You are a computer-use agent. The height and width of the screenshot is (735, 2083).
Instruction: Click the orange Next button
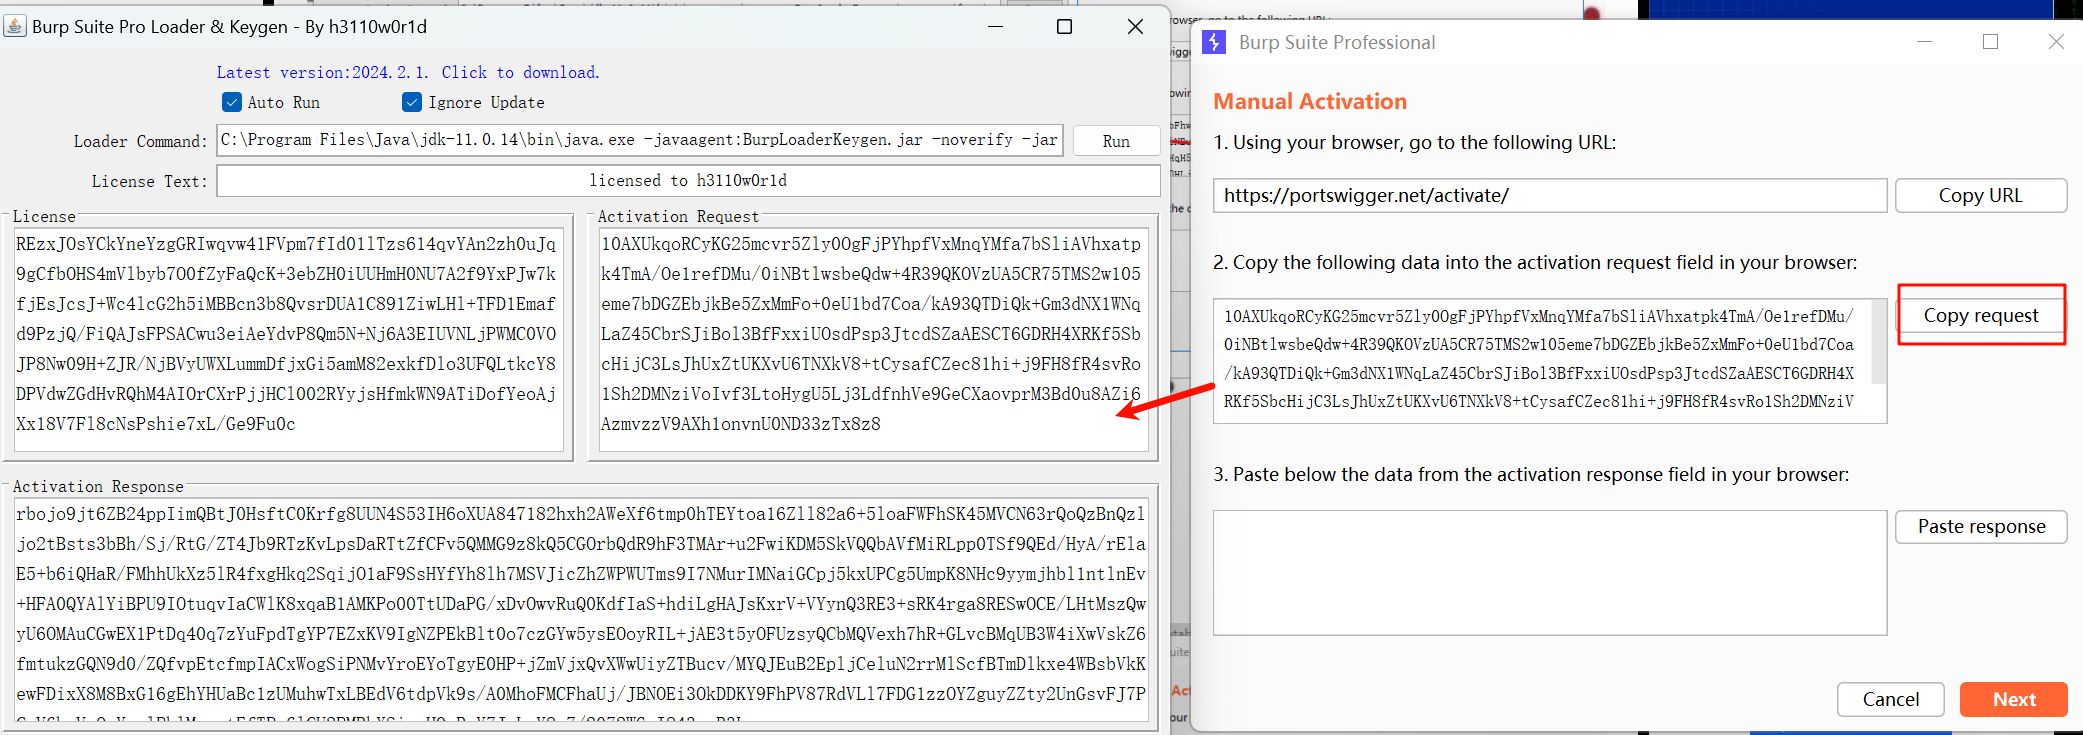click(x=2013, y=699)
